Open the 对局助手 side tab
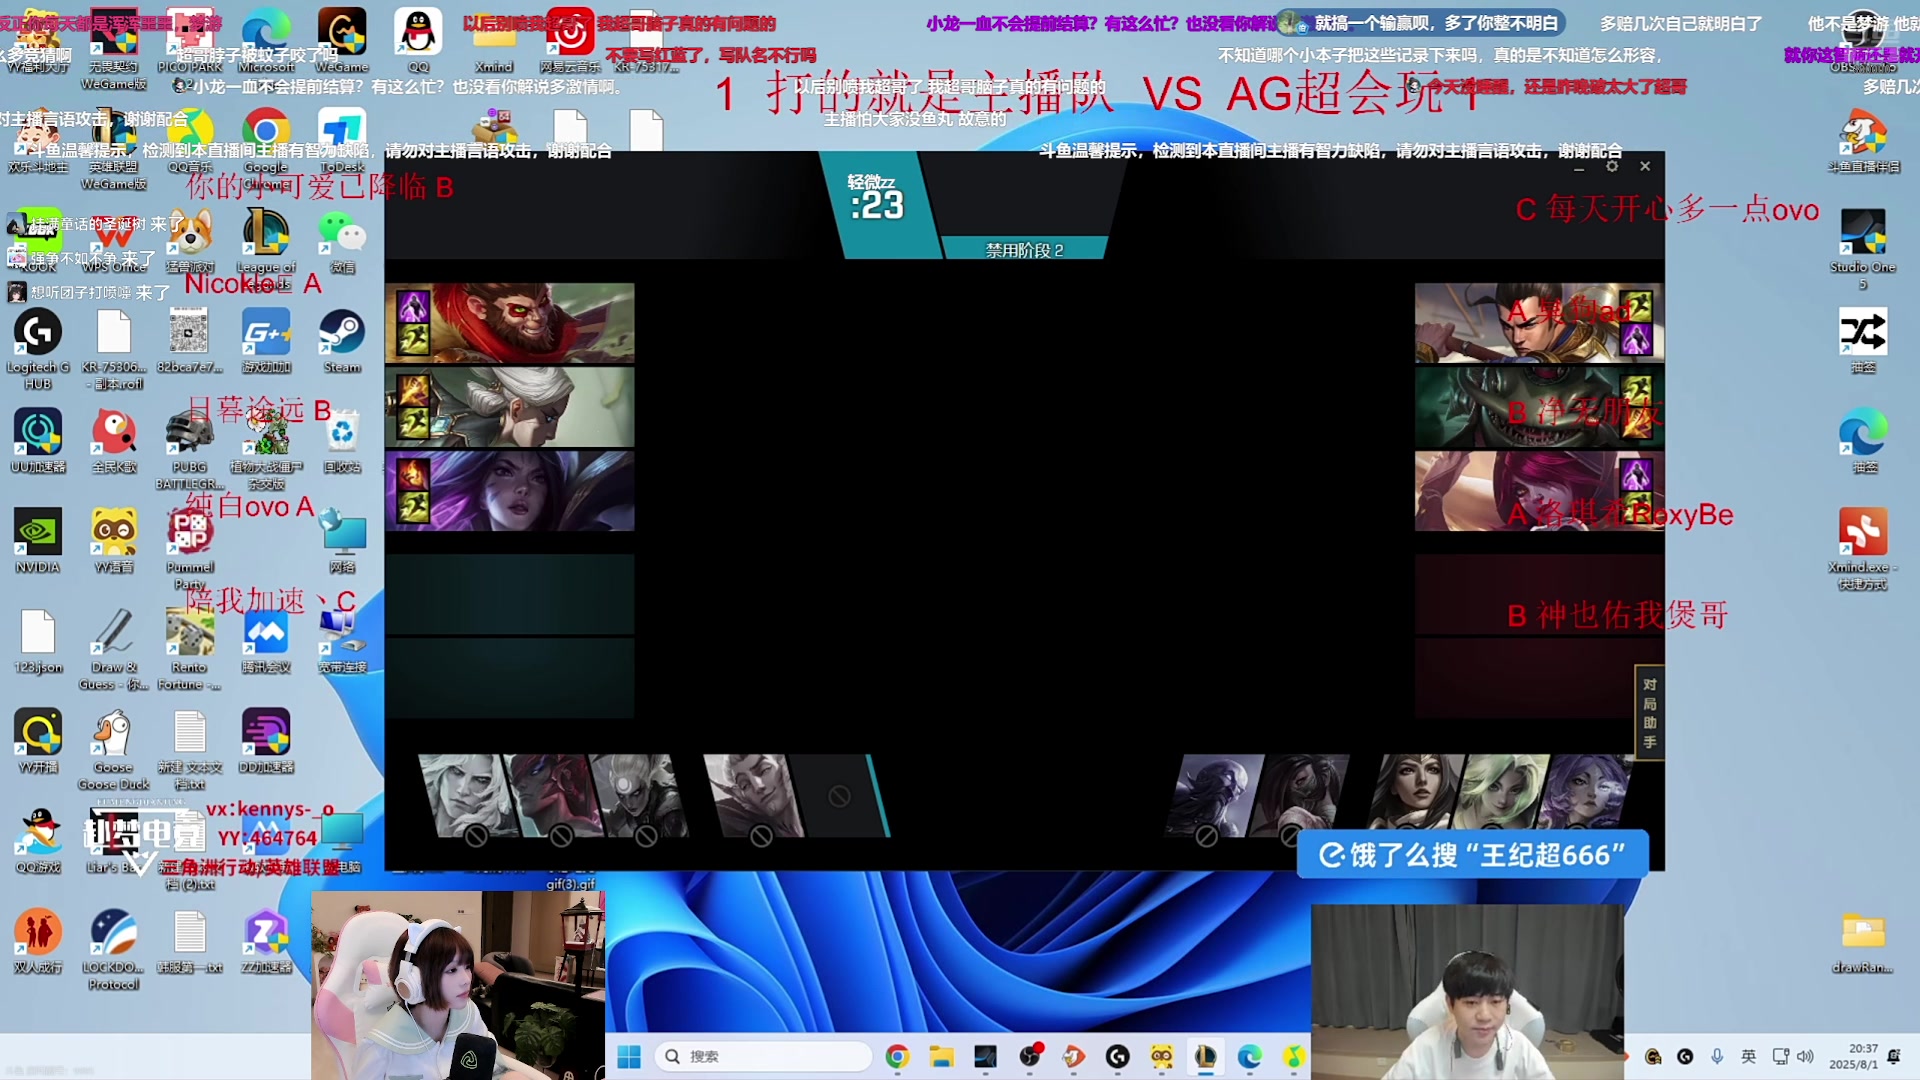 pos(1649,712)
